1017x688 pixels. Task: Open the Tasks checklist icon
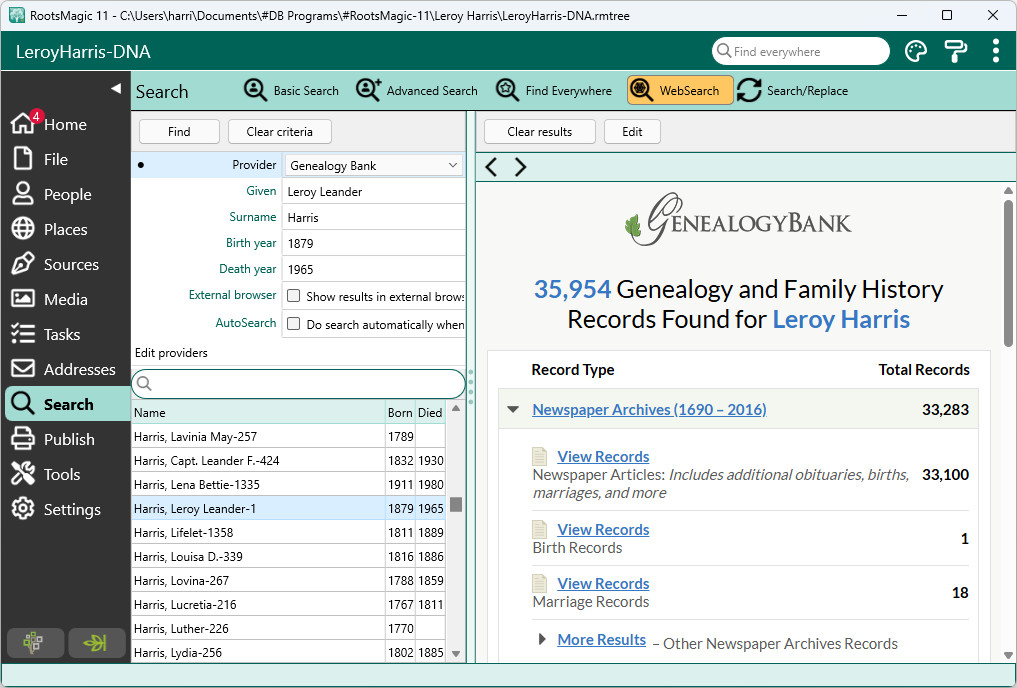pyautogui.click(x=23, y=334)
